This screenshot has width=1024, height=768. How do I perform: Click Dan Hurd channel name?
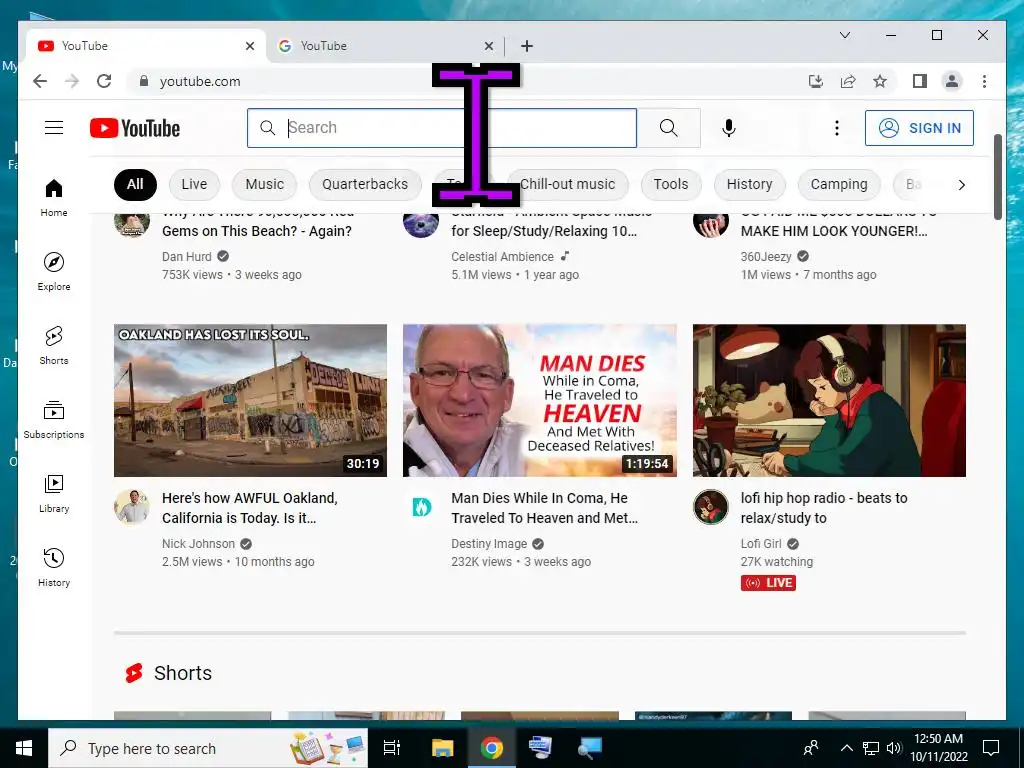[187, 257]
